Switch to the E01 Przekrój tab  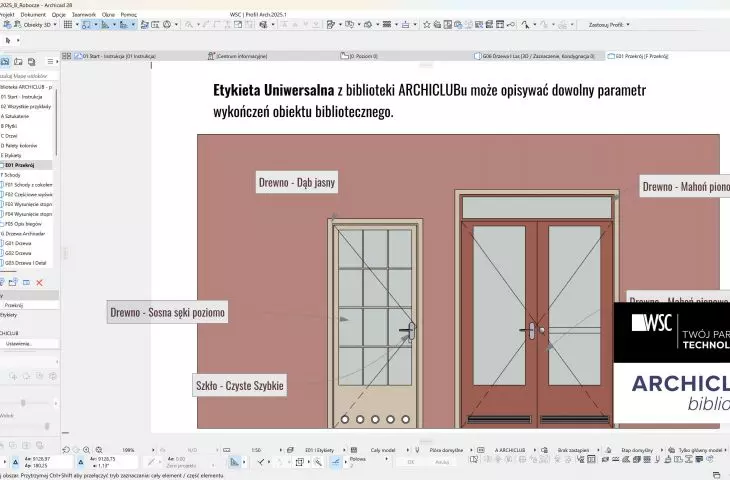click(638, 56)
